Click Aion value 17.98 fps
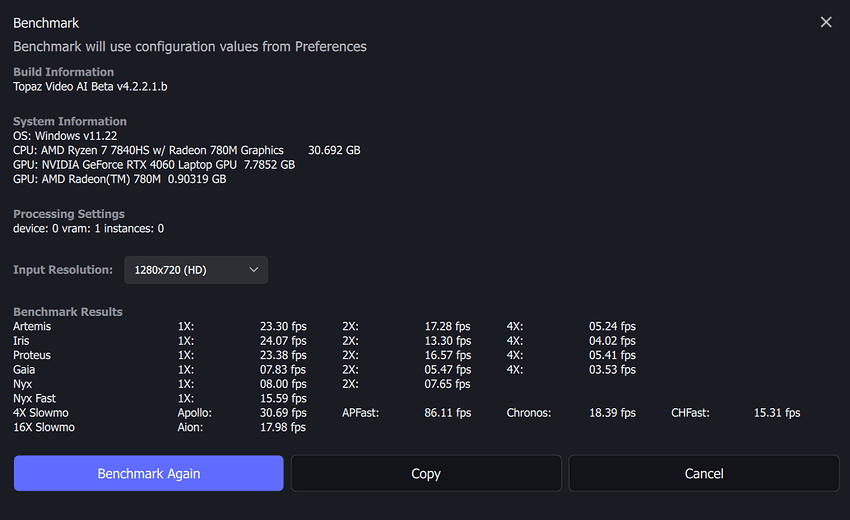 click(282, 427)
